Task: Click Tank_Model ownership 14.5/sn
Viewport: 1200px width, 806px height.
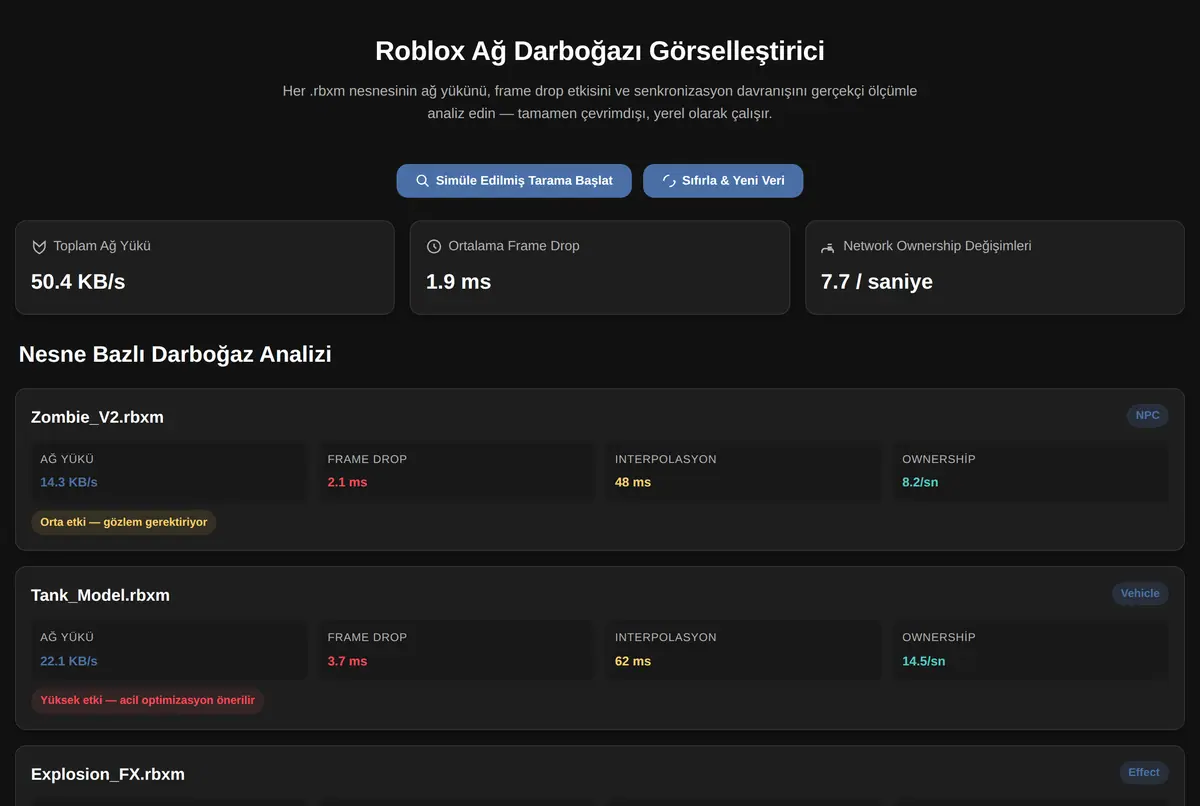Action: click(x=924, y=661)
